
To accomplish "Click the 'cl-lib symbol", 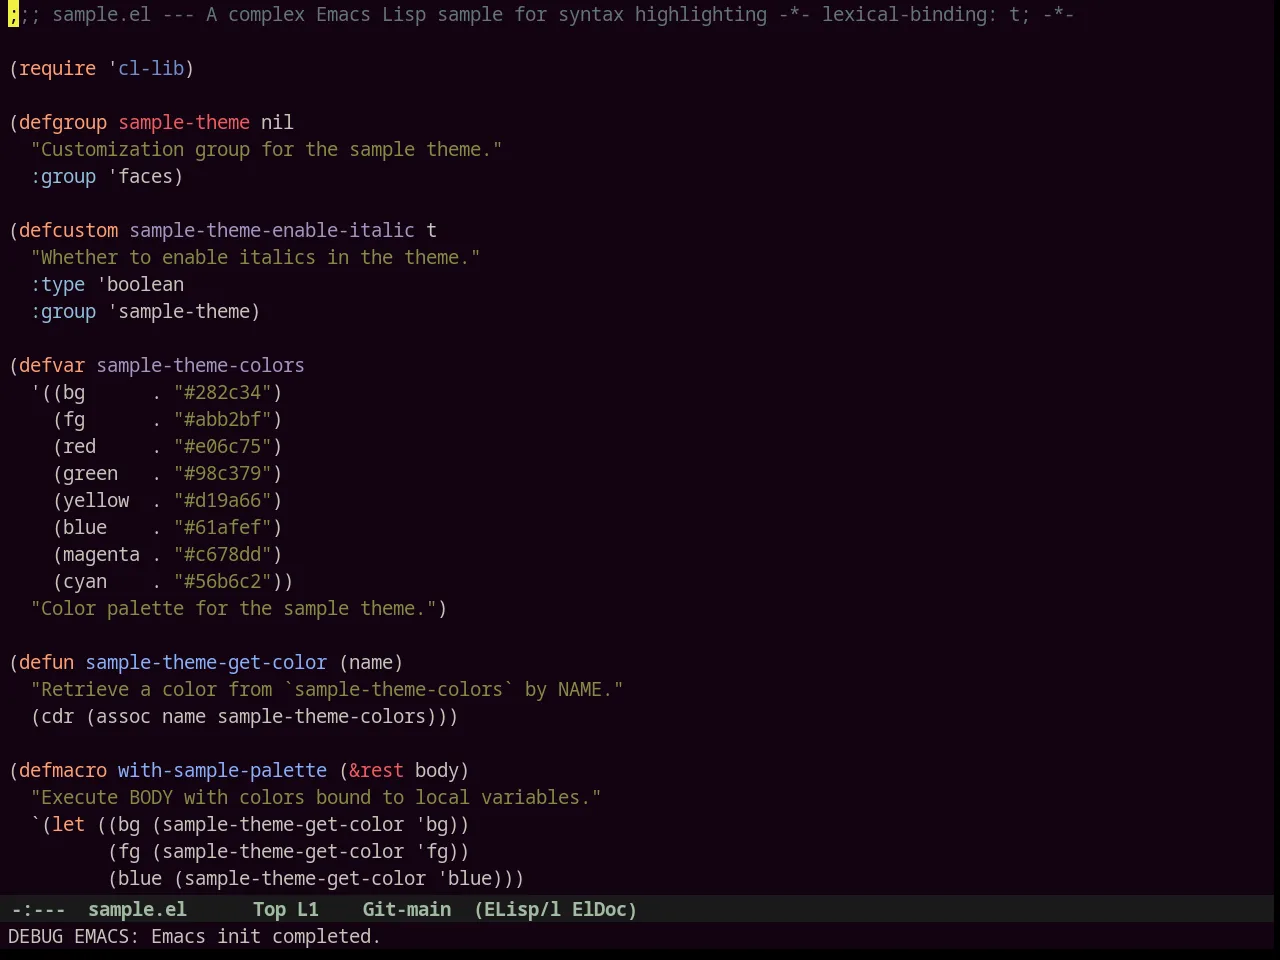I will pyautogui.click(x=146, y=68).
